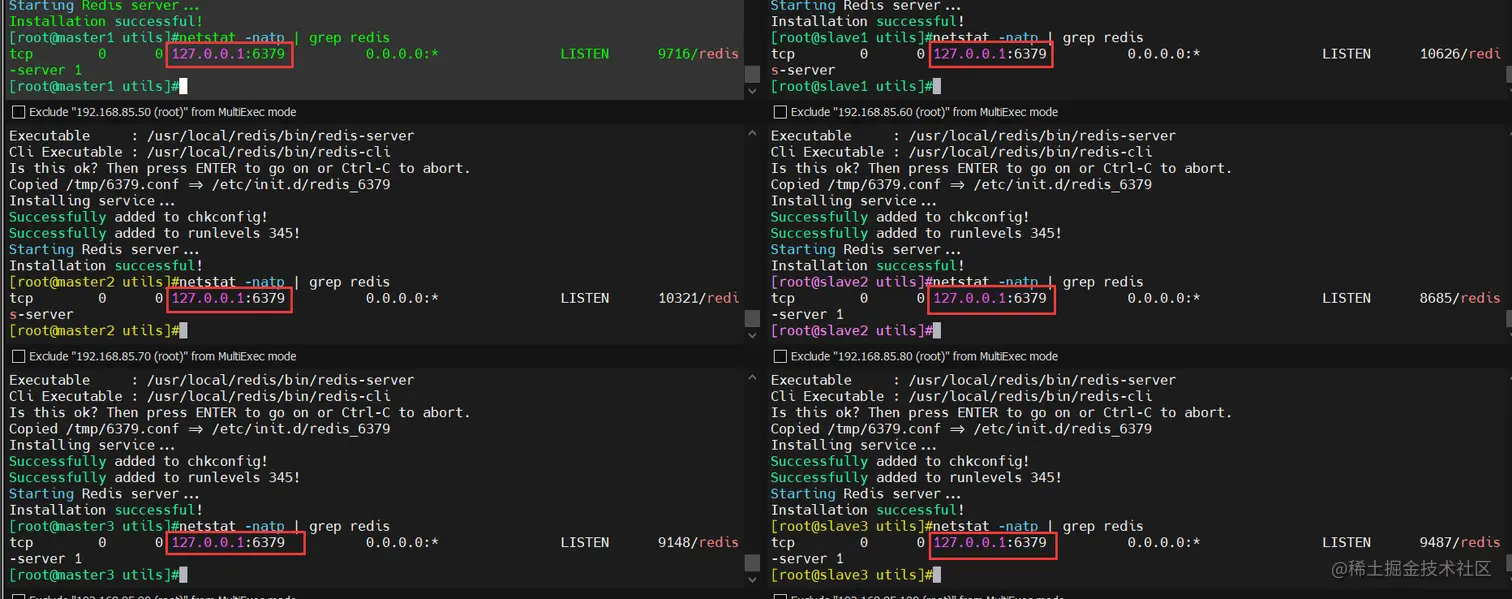This screenshot has width=1512, height=599.
Task: Click 'Successfully added to runlevels 345!' in slave2 terminal
Action: pos(917,233)
